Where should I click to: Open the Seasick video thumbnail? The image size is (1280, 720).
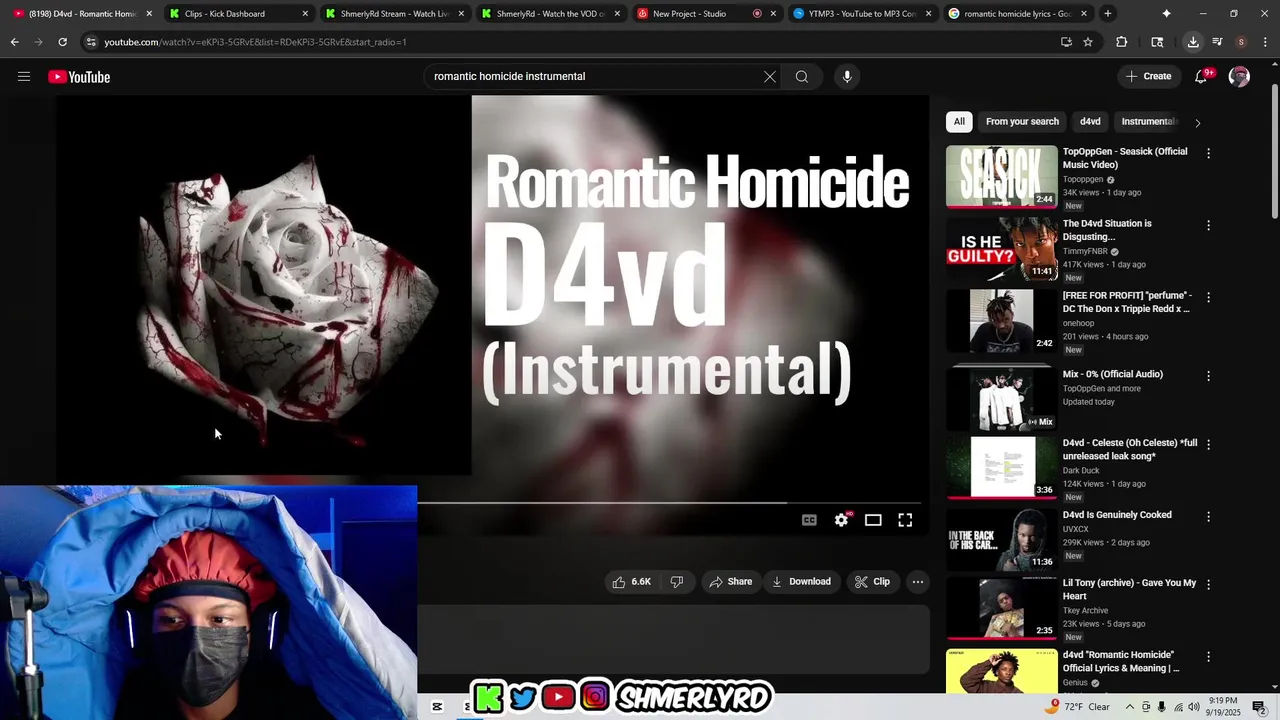pyautogui.click(x=1001, y=177)
